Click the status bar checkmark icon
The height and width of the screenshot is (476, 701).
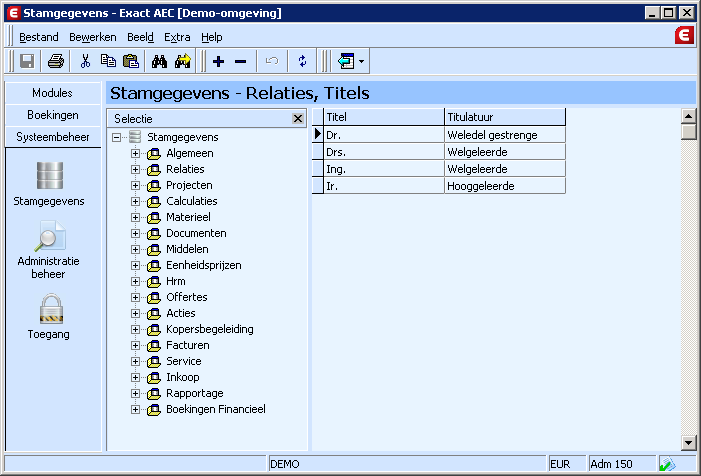pos(667,464)
